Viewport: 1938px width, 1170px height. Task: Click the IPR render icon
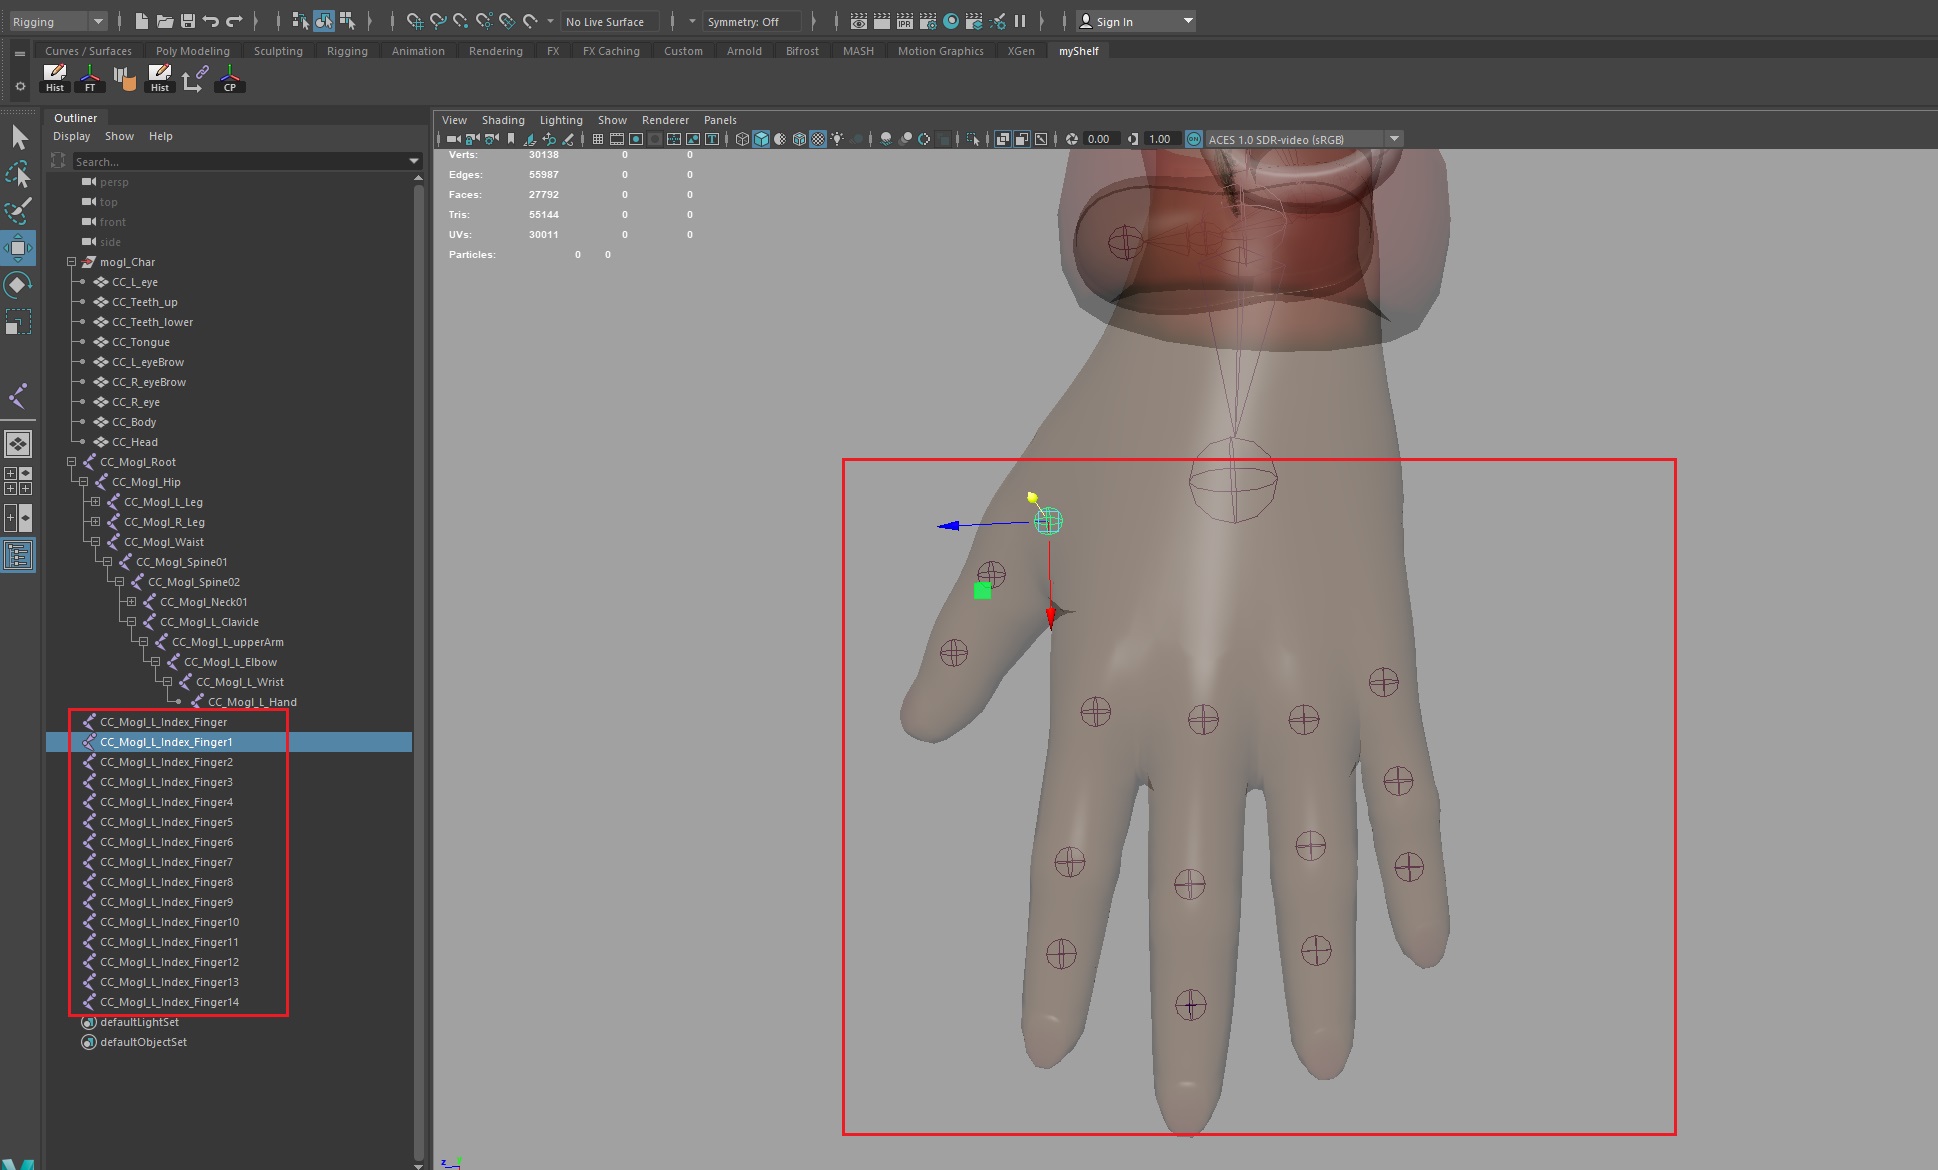(x=905, y=21)
